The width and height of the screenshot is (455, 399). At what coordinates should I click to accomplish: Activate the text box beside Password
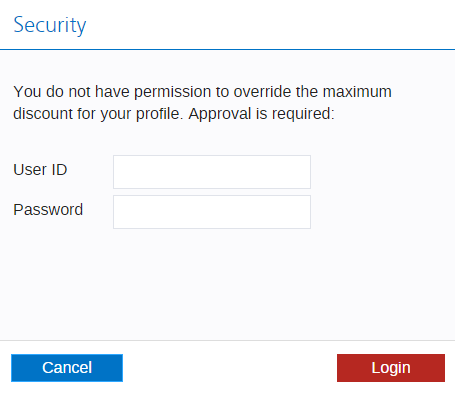212,212
